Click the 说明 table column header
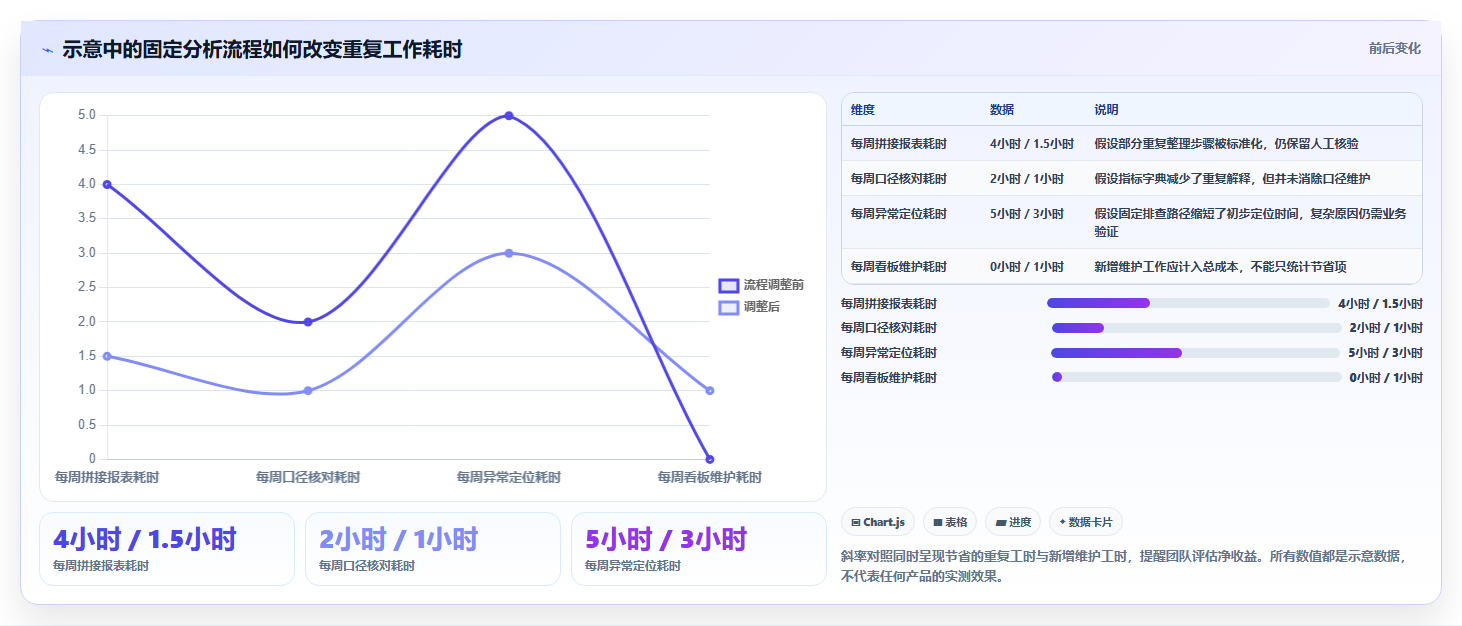1462x626 pixels. (1106, 110)
